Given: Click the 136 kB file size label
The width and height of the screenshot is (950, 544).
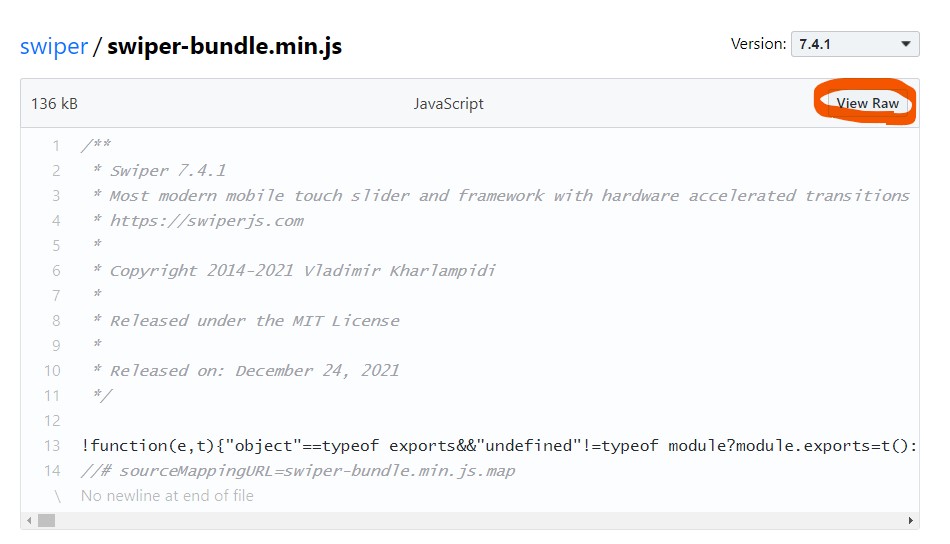Looking at the screenshot, I should [x=54, y=104].
